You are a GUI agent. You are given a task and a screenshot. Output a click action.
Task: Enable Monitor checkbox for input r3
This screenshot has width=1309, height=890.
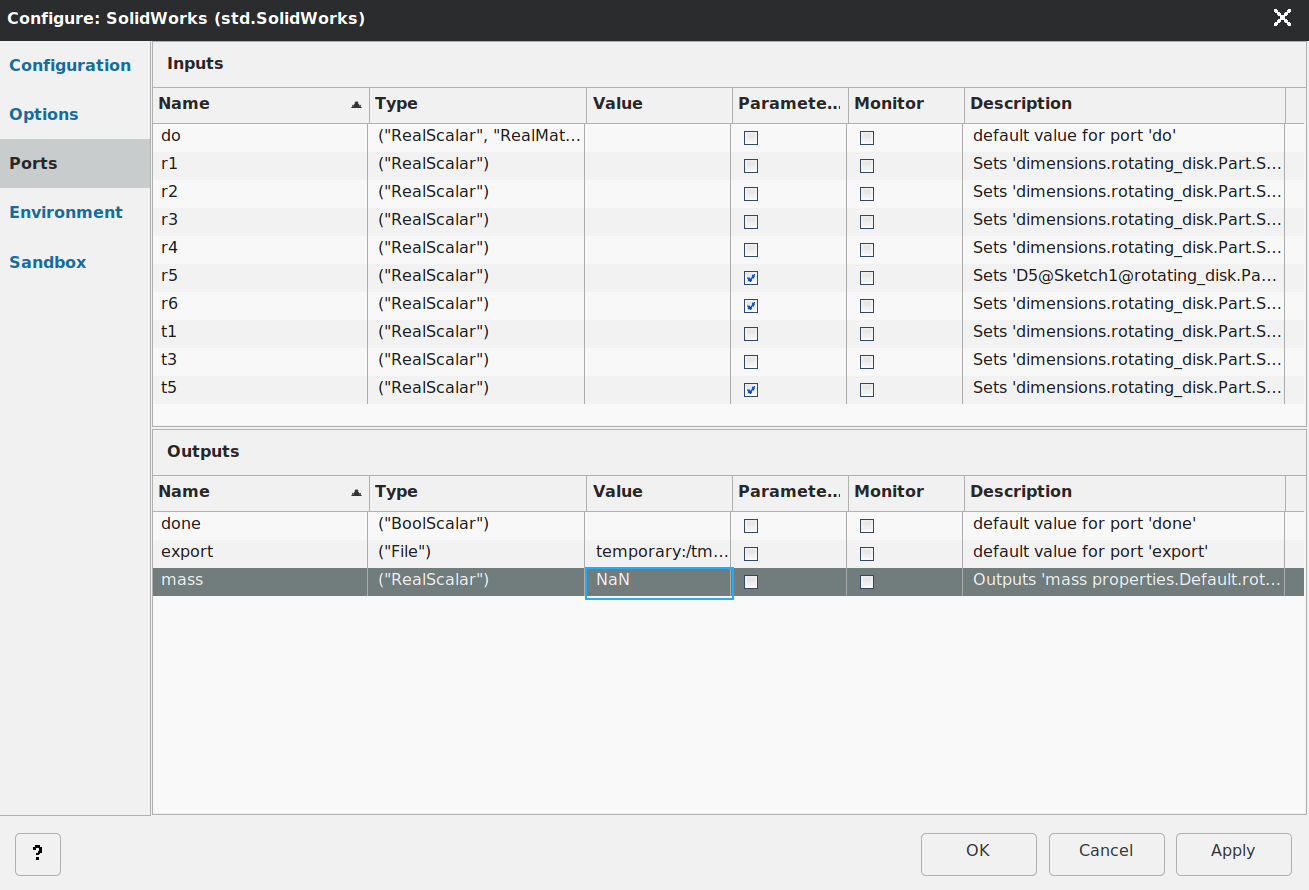pos(867,222)
